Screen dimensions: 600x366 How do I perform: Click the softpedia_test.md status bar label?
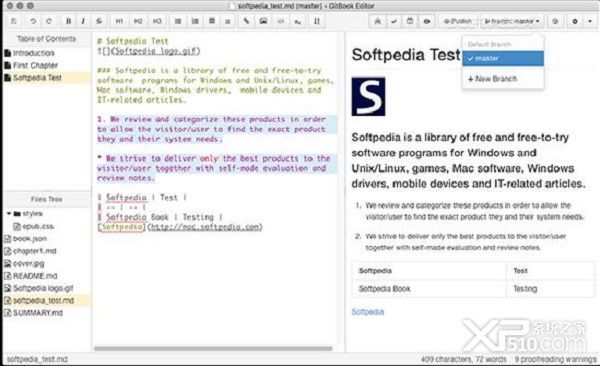[x=37, y=359]
